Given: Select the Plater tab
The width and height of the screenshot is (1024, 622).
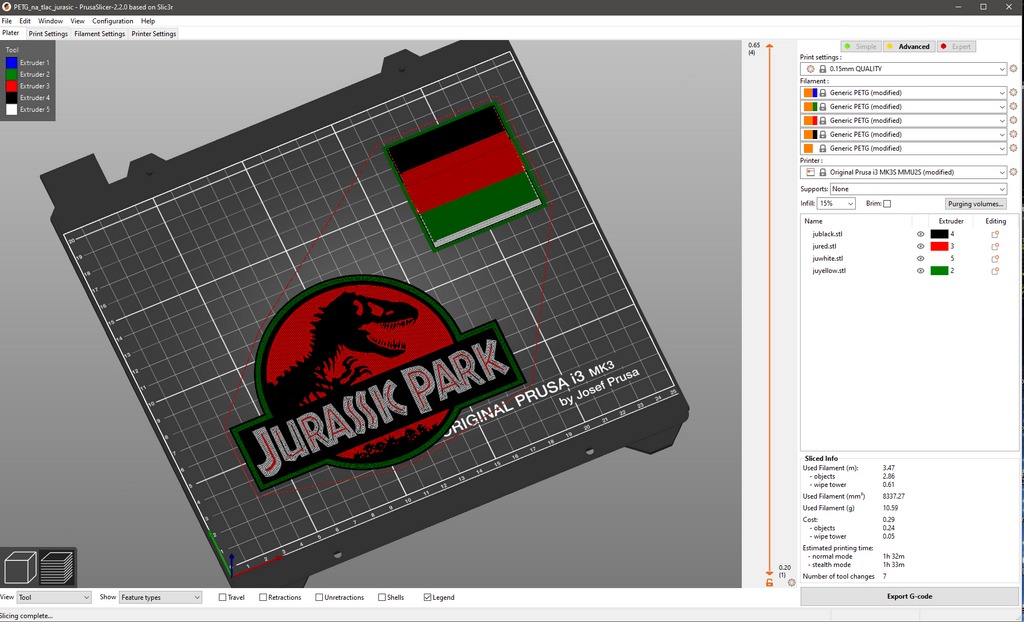Looking at the screenshot, I should point(11,33).
